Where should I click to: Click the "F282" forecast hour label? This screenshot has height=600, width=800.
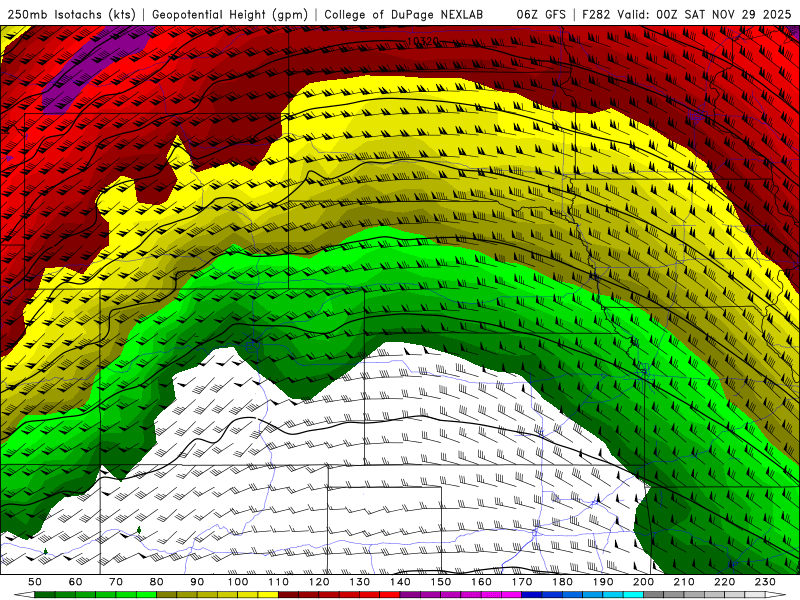click(596, 14)
